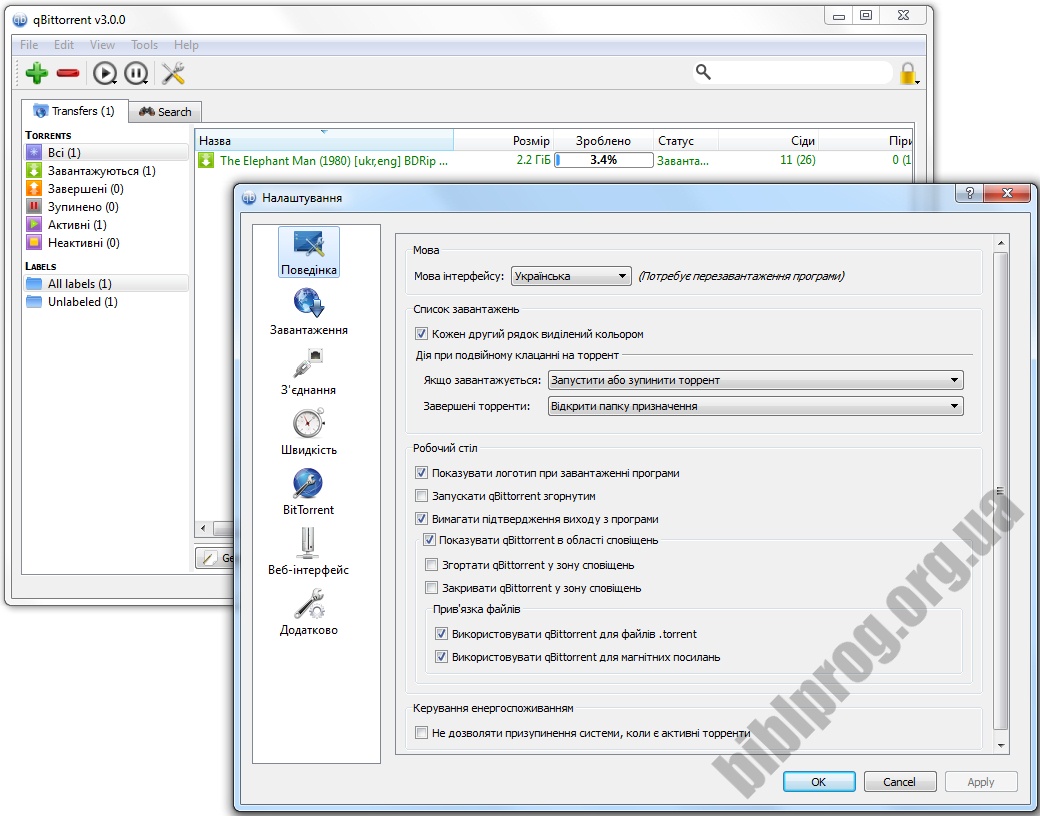This screenshot has height=816, width=1040.
Task: Click the Apply button in settings
Action: [x=980, y=782]
